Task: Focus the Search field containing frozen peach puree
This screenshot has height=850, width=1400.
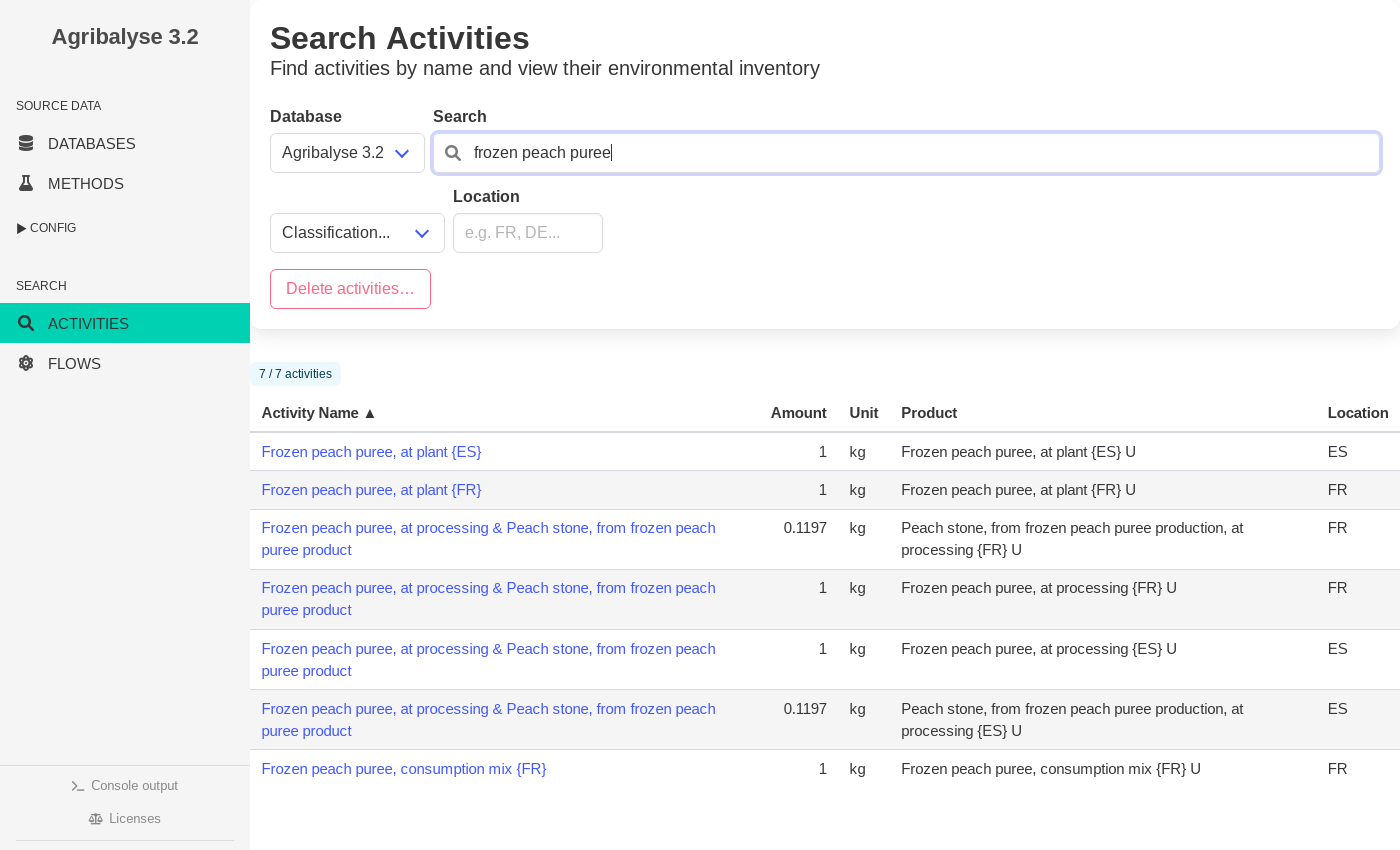Action: pyautogui.click(x=907, y=153)
